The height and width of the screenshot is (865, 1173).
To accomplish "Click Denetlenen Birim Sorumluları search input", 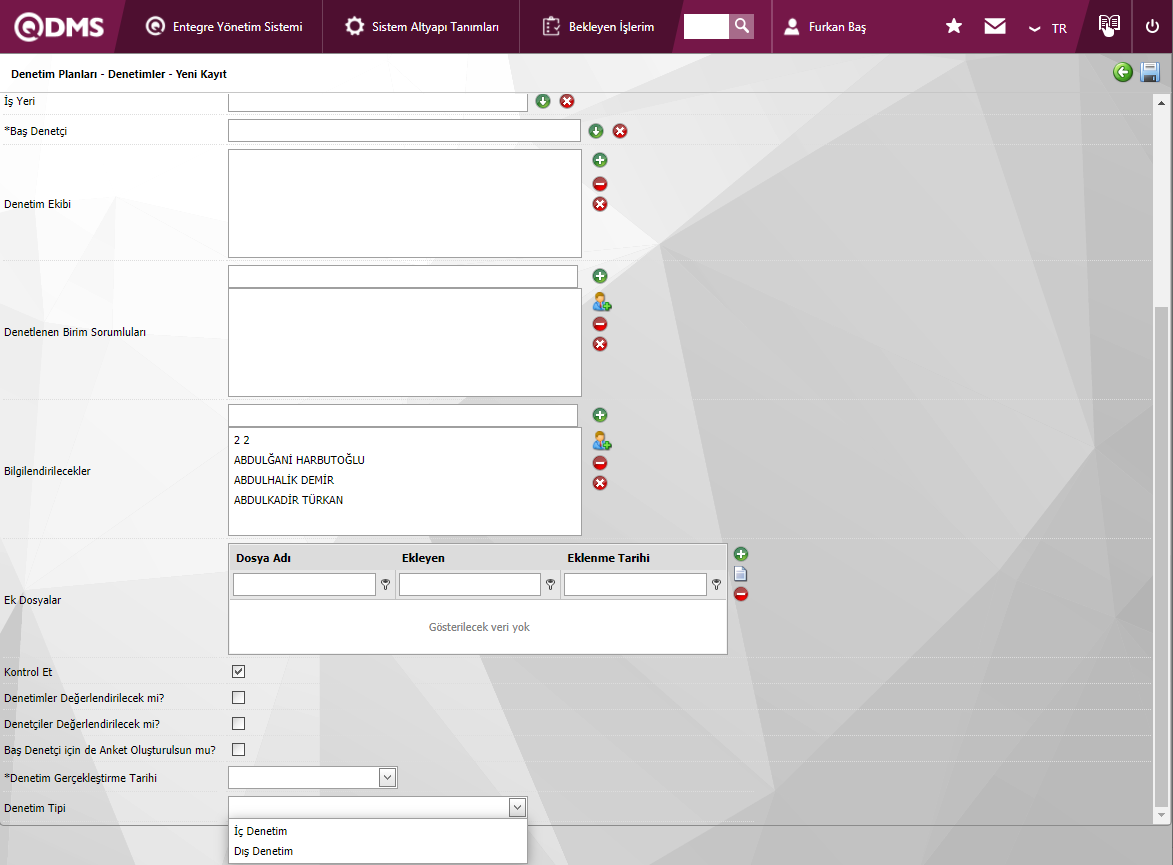I will pos(402,276).
